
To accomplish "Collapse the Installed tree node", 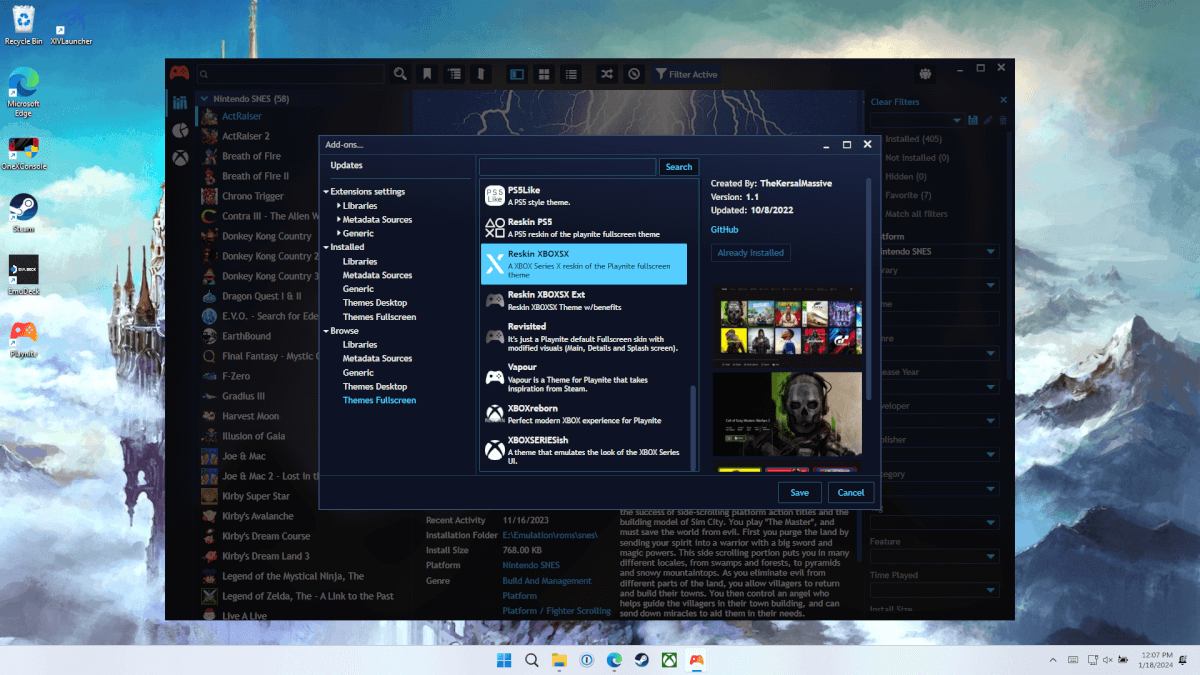I will click(x=326, y=247).
